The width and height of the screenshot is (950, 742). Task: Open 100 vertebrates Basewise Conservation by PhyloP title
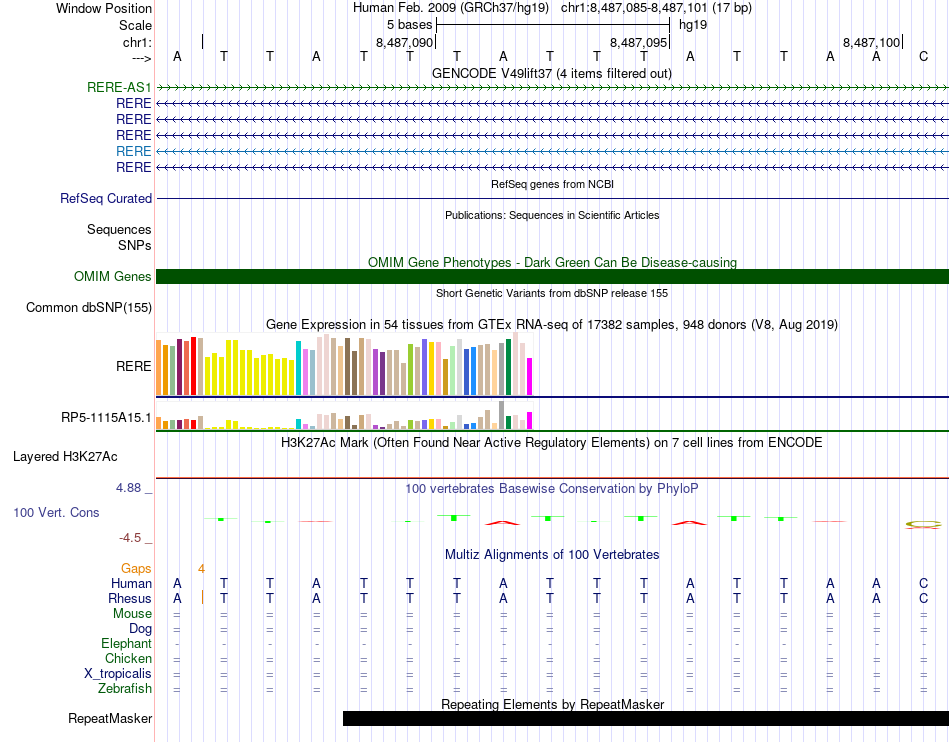[552, 488]
